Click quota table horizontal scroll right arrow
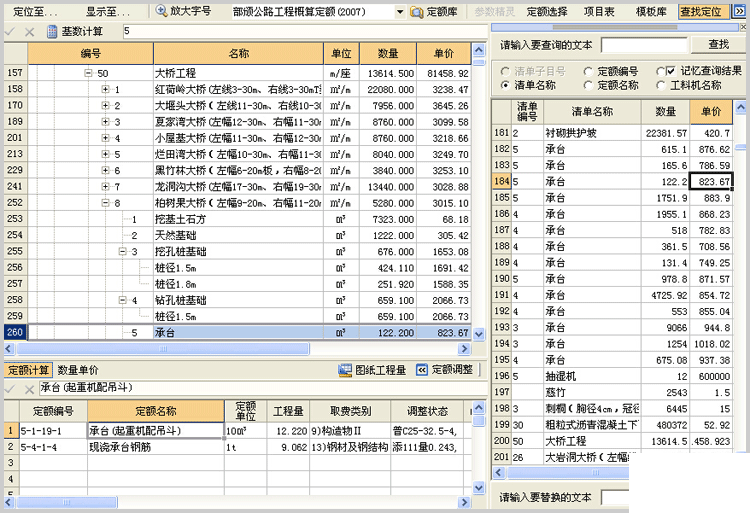750x513 pixels. click(464, 502)
